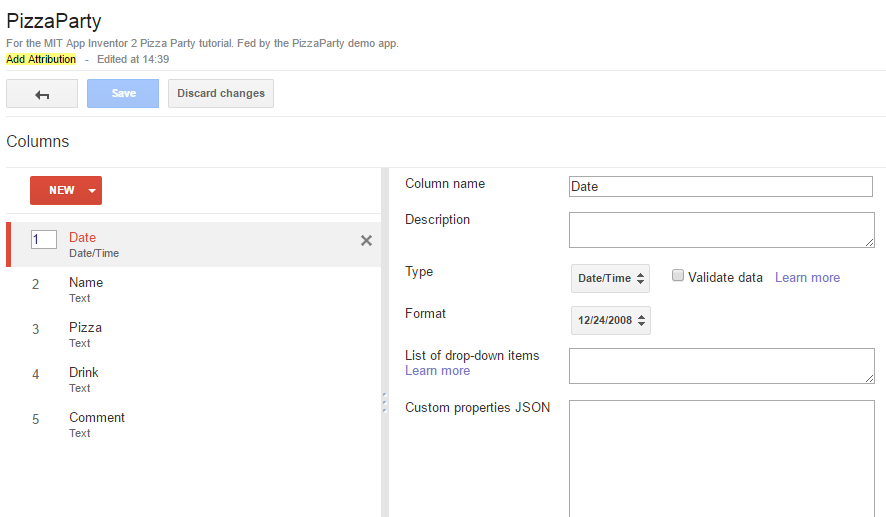Select the Drink column row
Screen dimensions: 886x517
tap(194, 380)
